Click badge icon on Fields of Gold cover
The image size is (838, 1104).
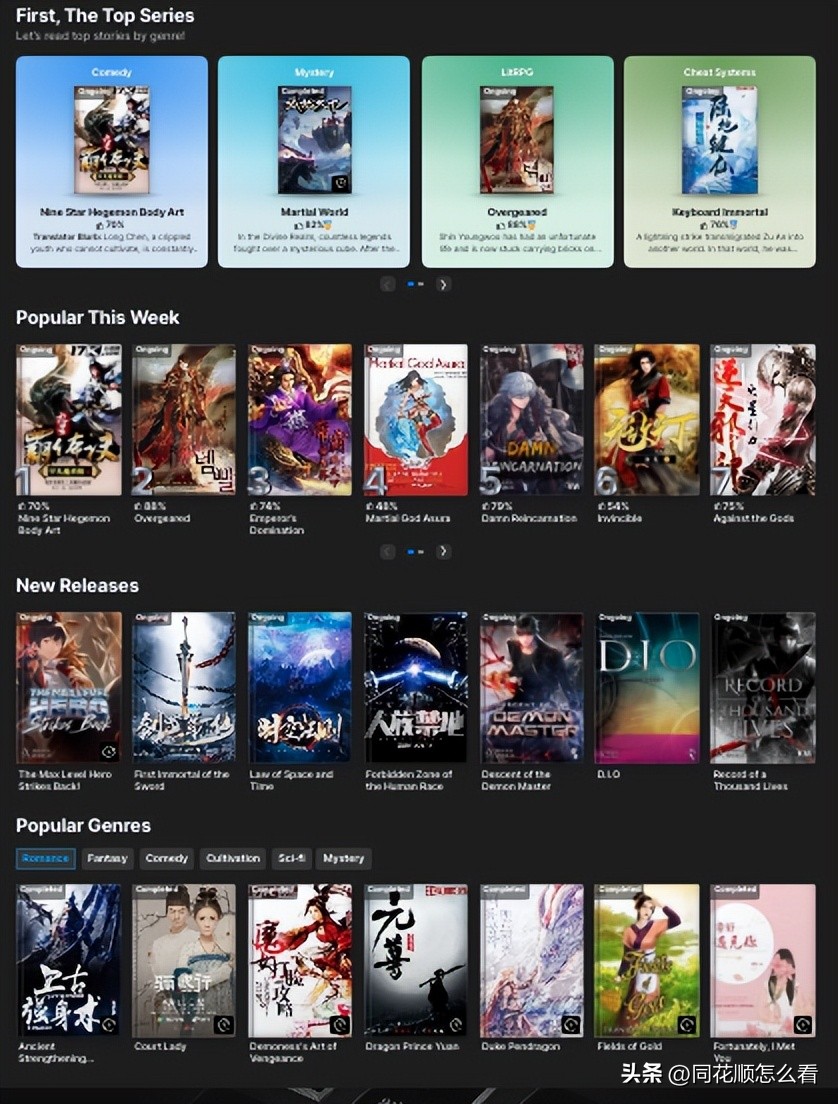687,1024
